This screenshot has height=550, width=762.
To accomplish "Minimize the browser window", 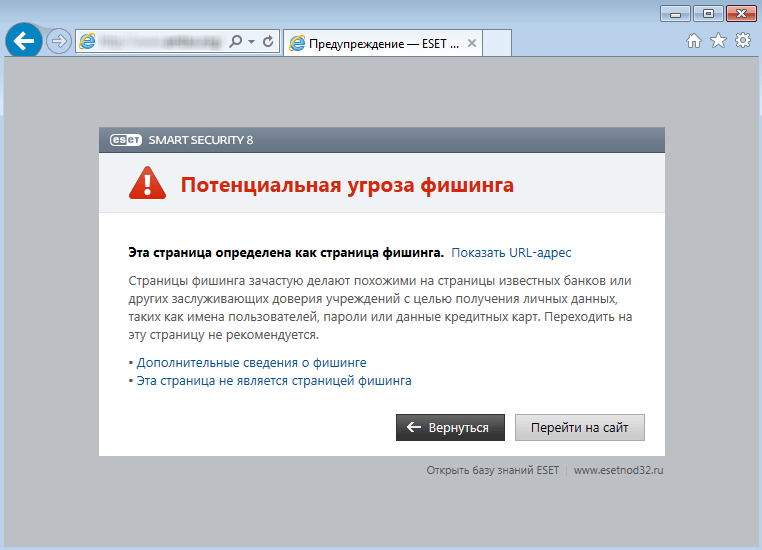I will tap(675, 14).
